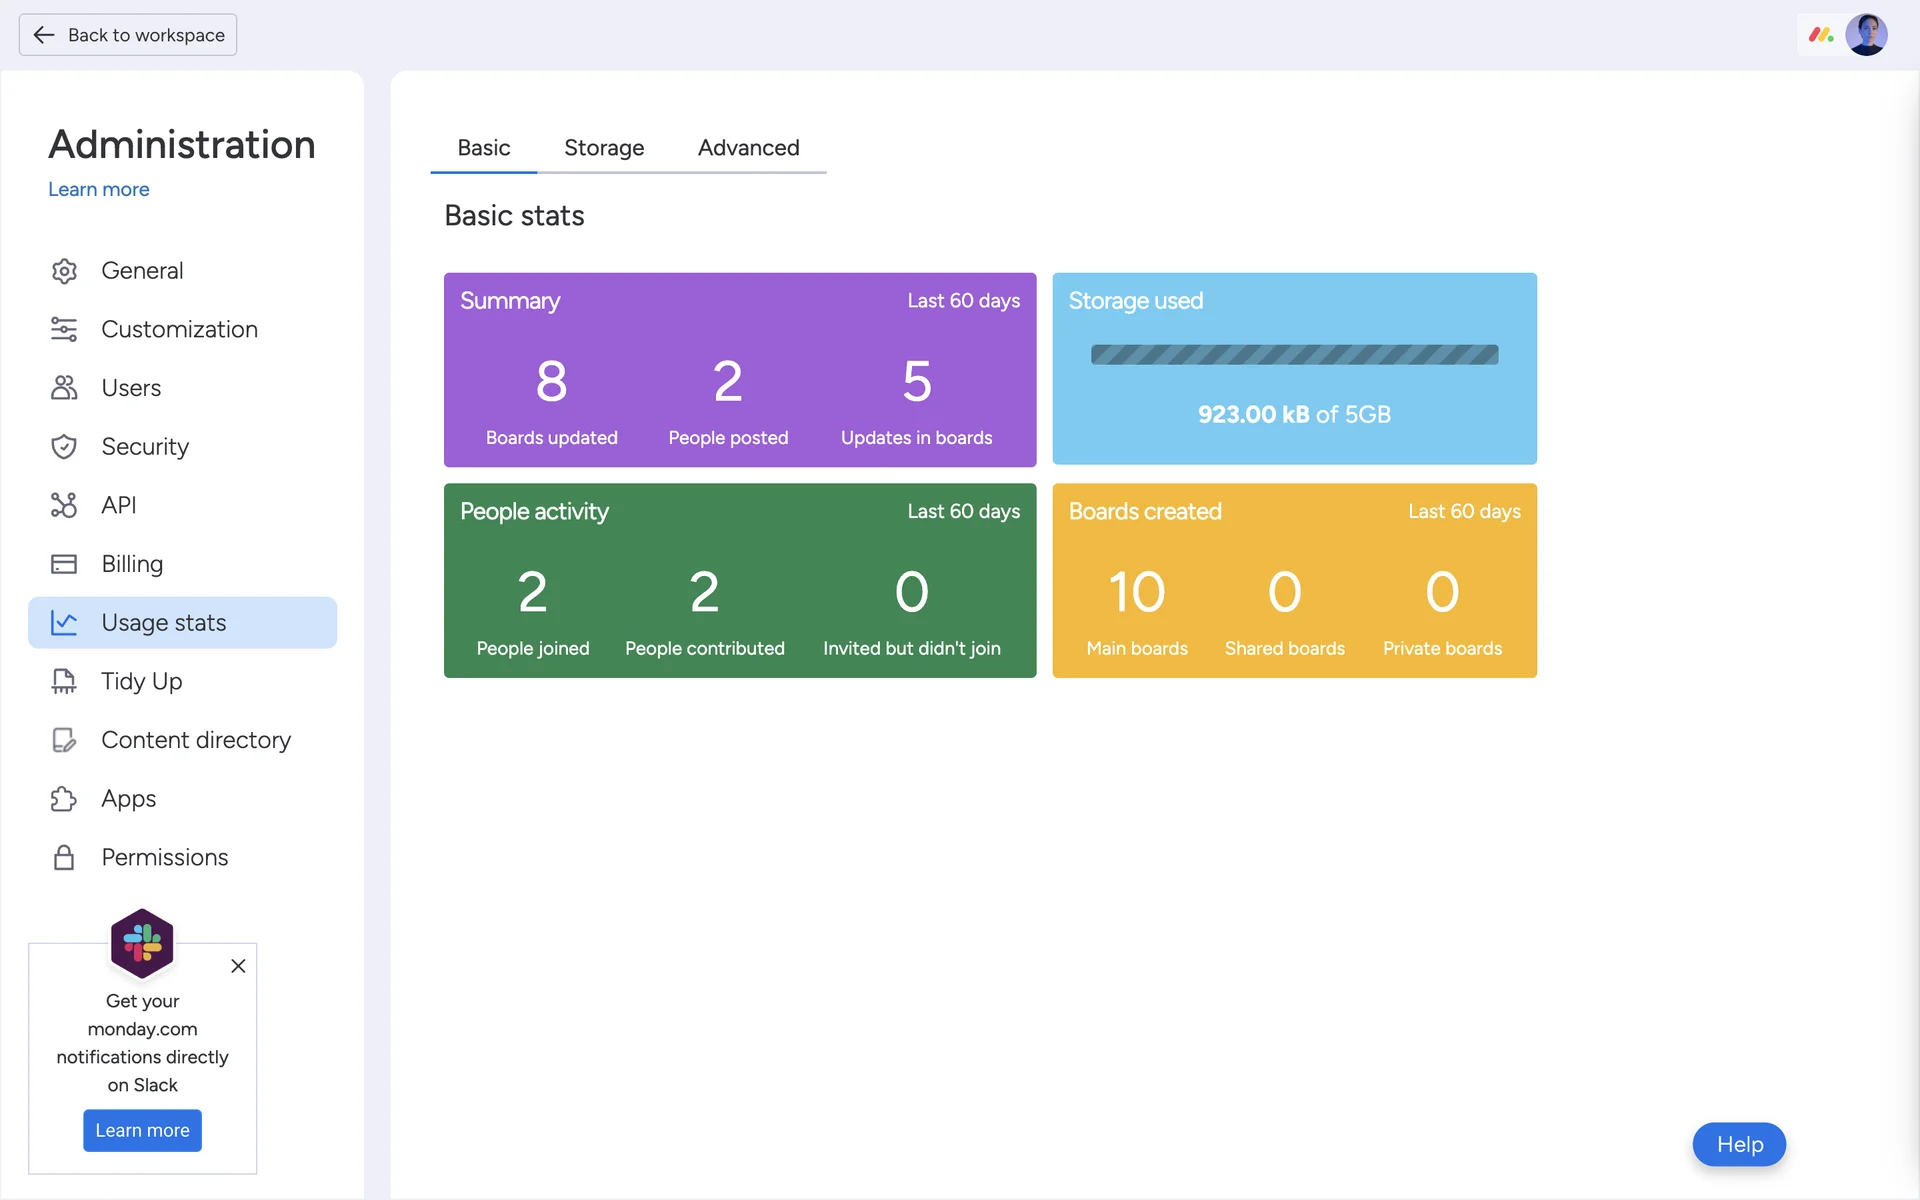This screenshot has height=1200, width=1920.
Task: Click the Permissions lock icon
Action: (64, 857)
